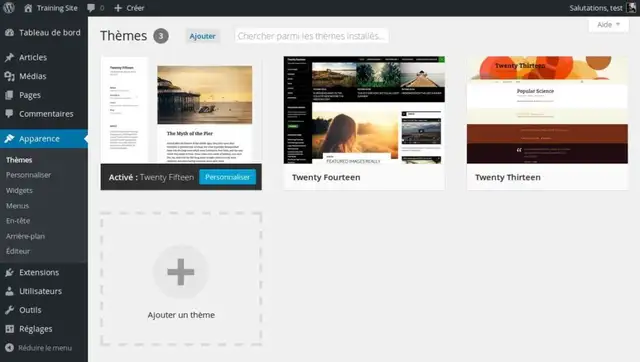Click the Apparence paintbrush icon
The width and height of the screenshot is (640, 362).
tap(9, 138)
